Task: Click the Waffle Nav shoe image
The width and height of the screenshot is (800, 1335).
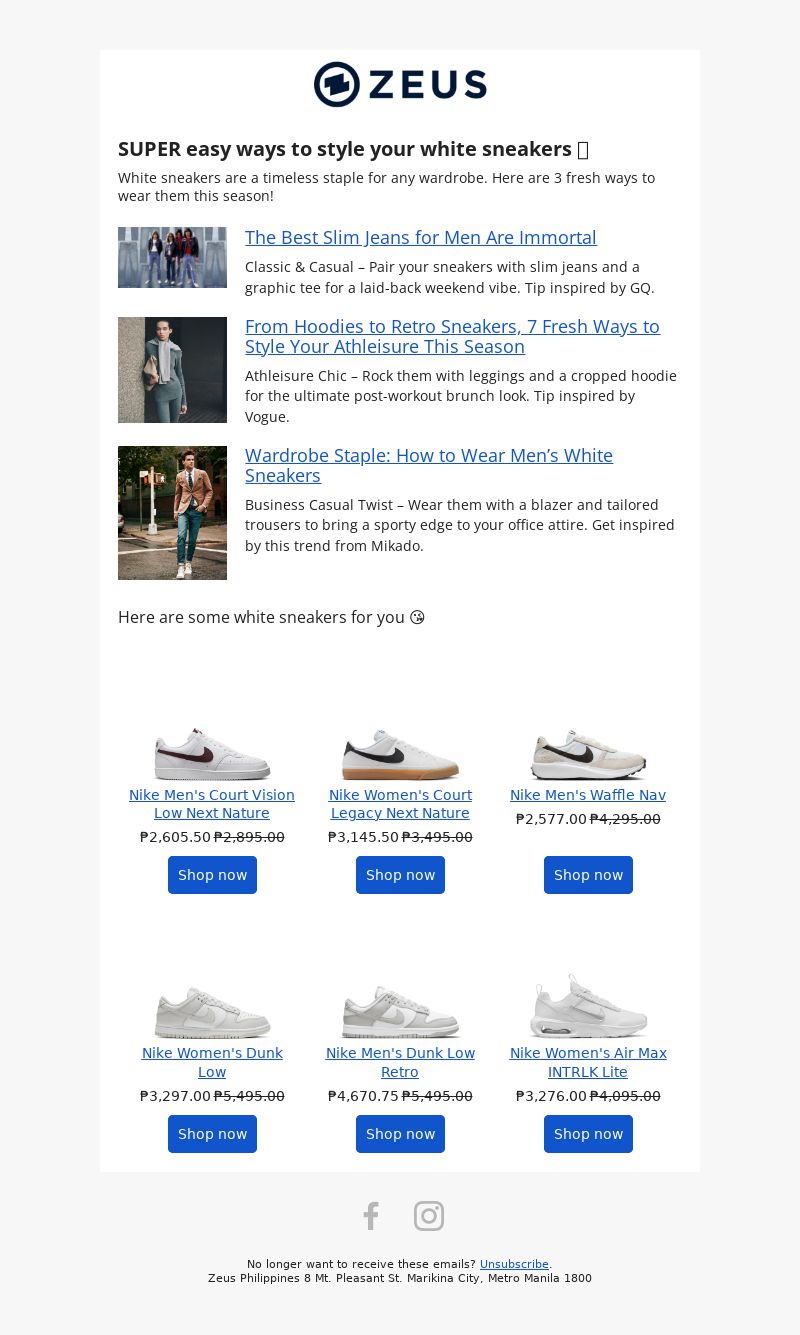Action: tap(588, 754)
